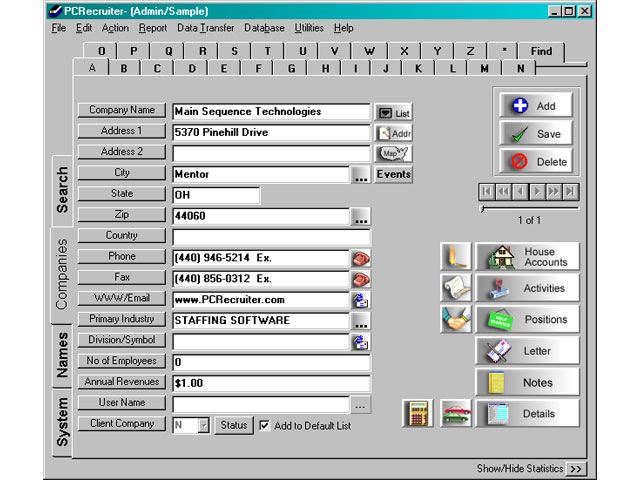Click the web icon beside Division/Symbol field
Screen dimensions: 640x480
click(360, 342)
